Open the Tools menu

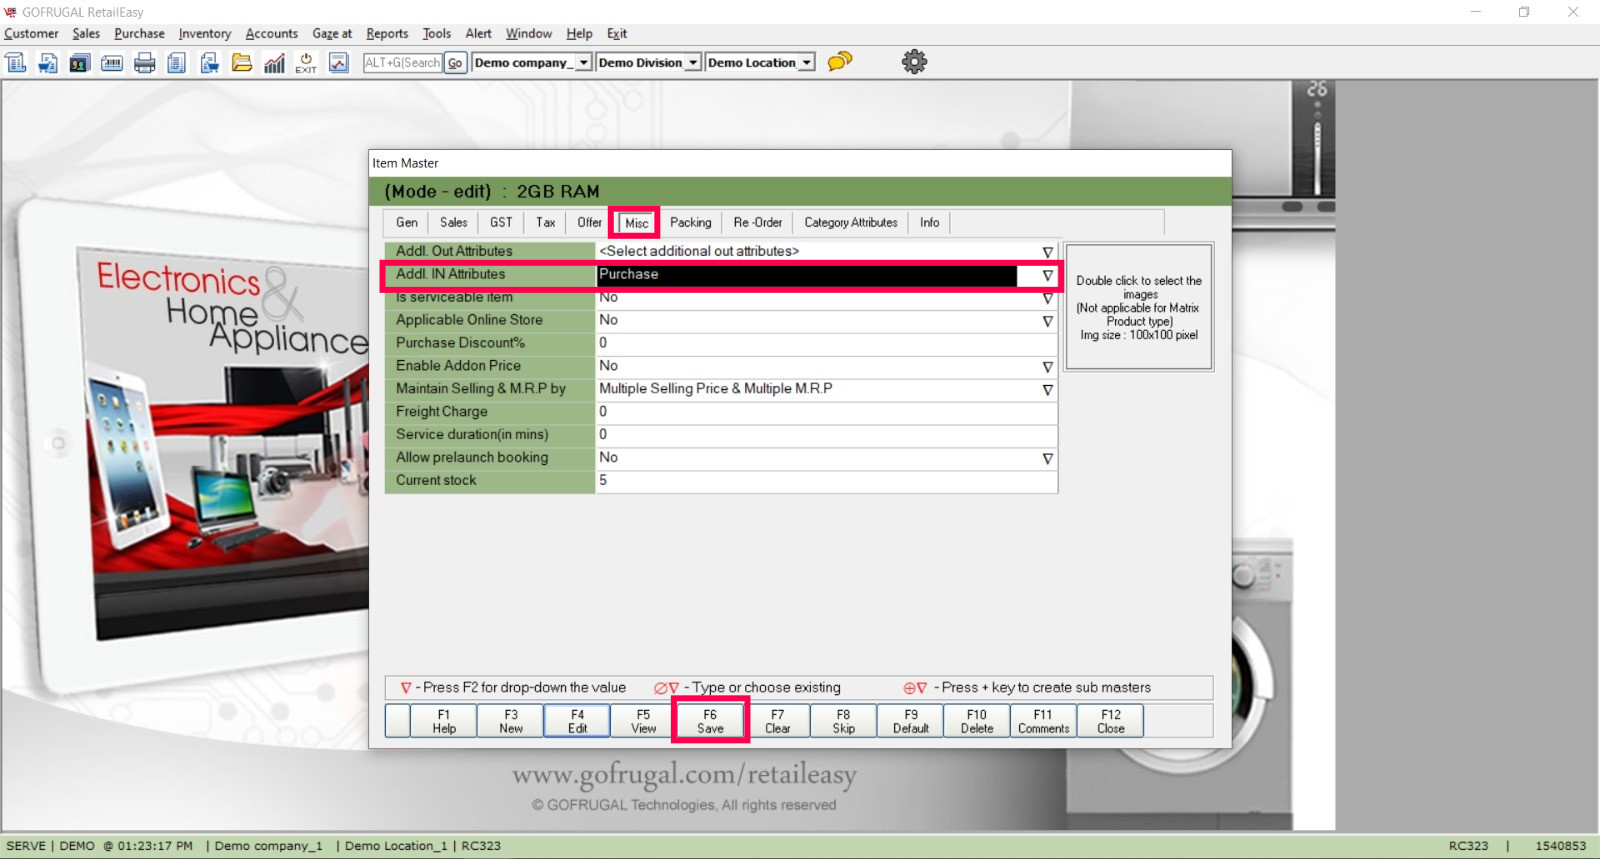(x=437, y=34)
